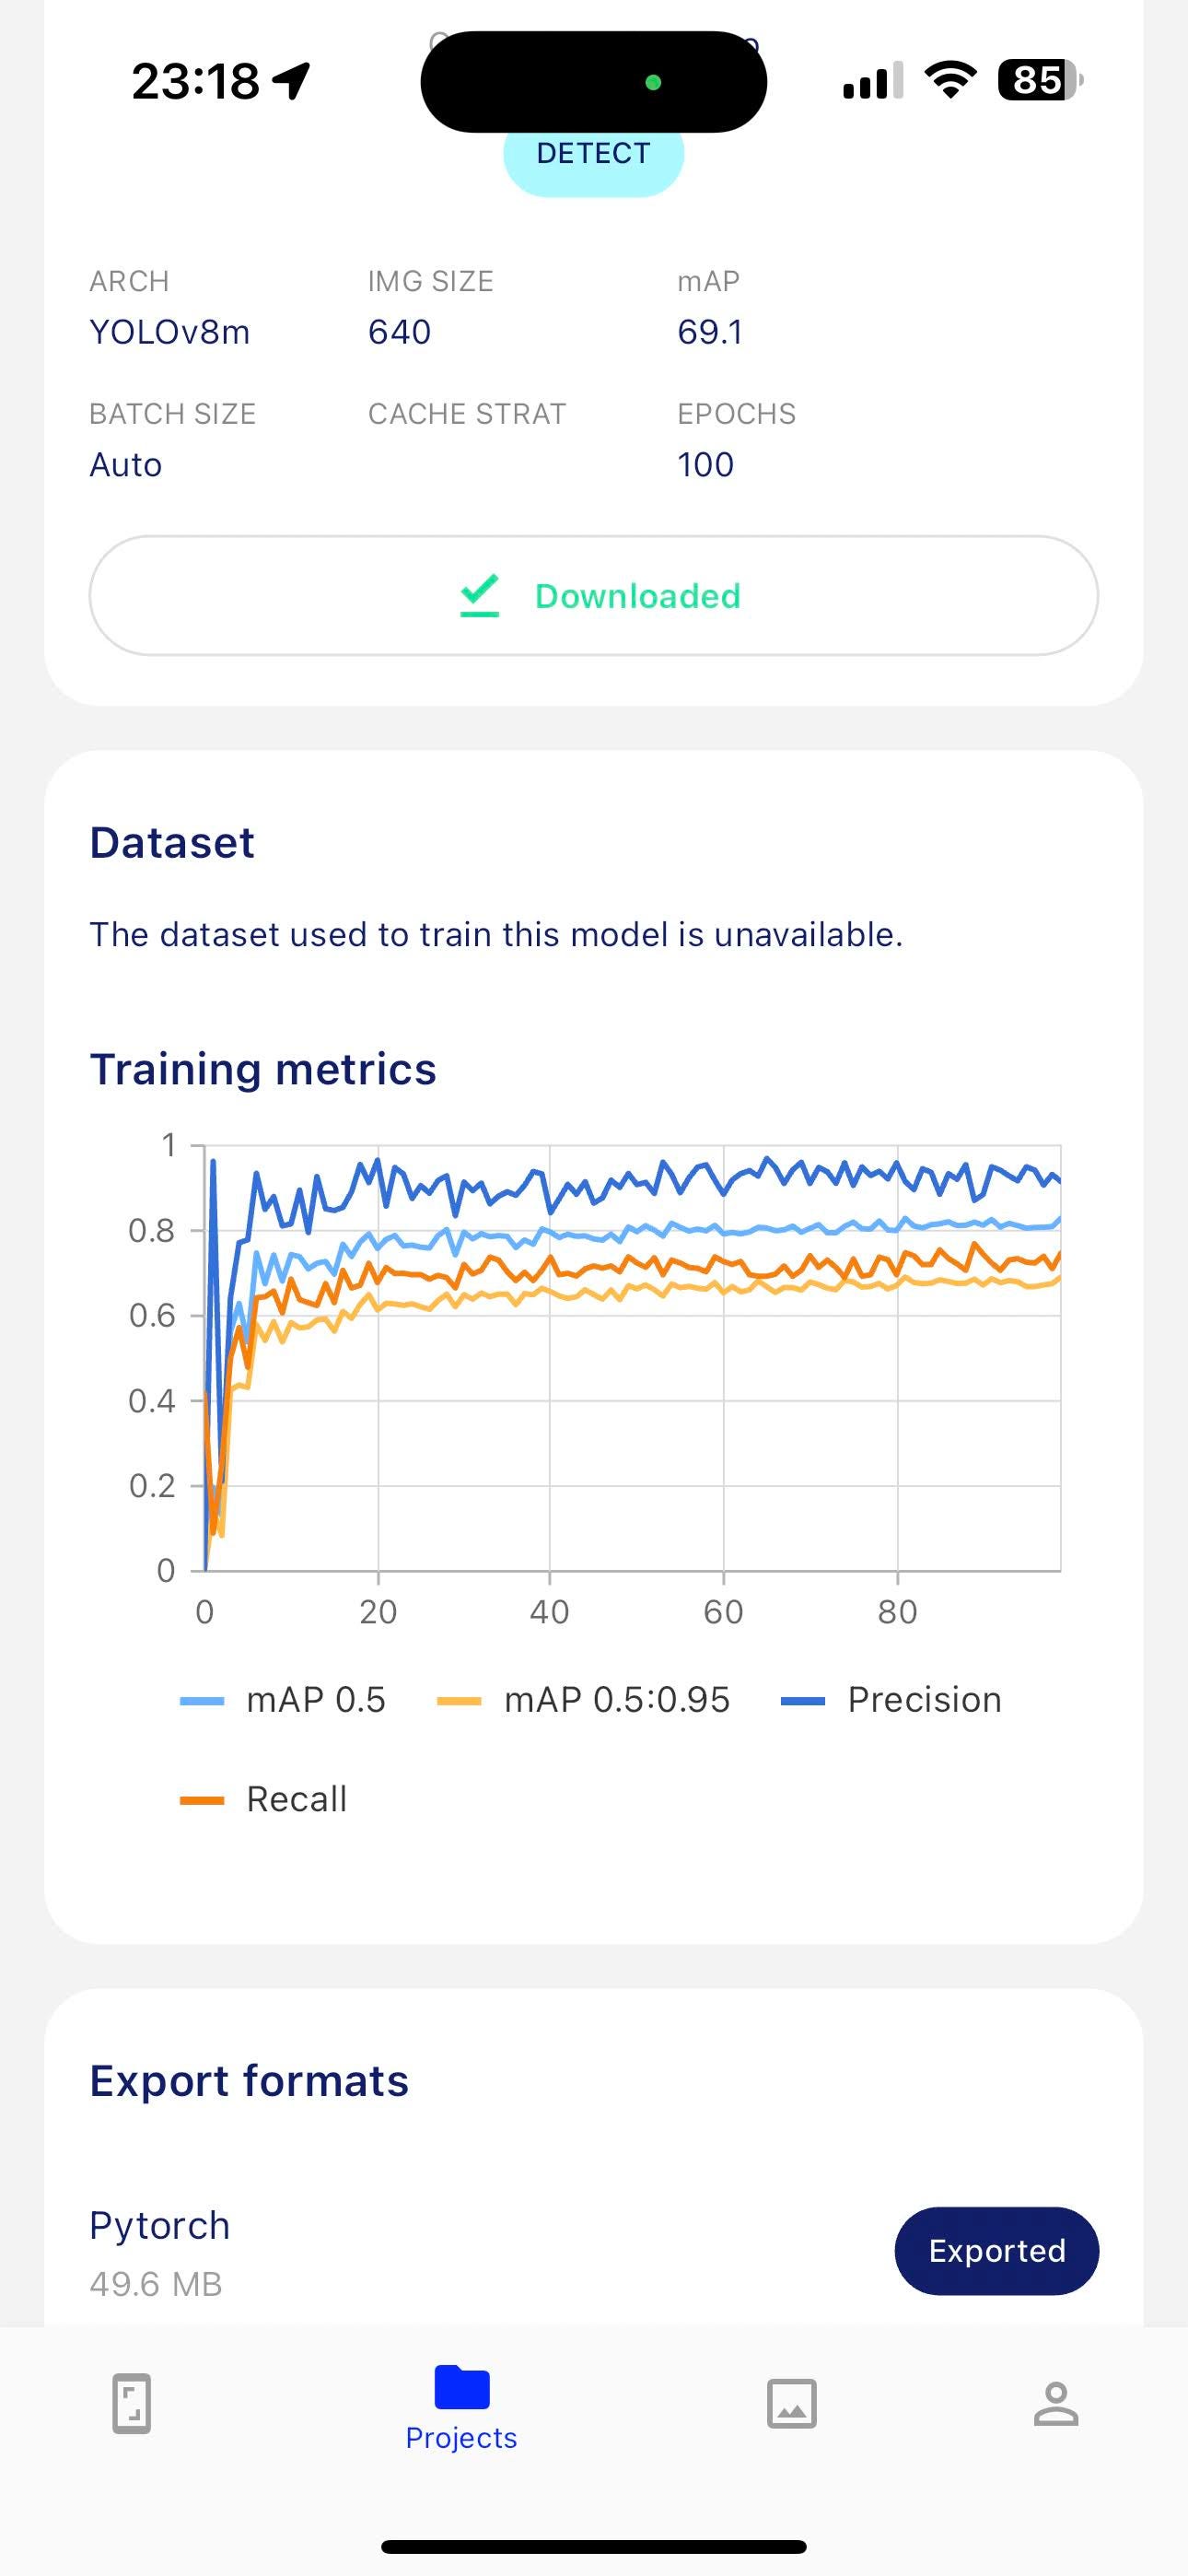Toggle the Recall legend series
Image resolution: width=1188 pixels, height=2576 pixels.
point(263,1799)
